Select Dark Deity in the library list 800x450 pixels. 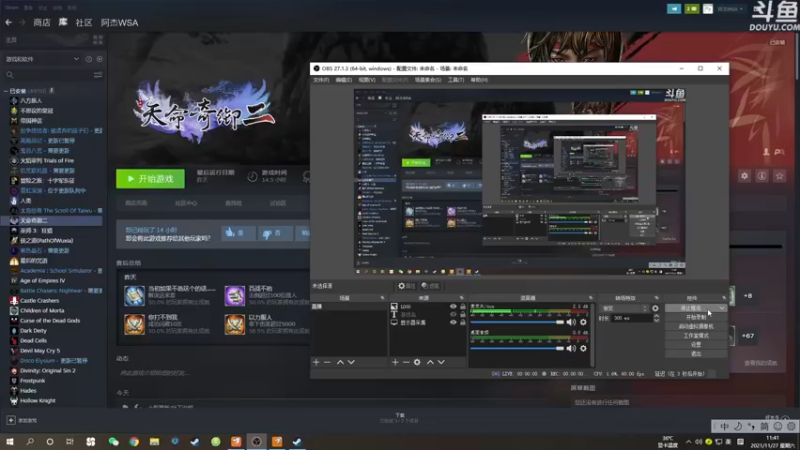coord(33,331)
